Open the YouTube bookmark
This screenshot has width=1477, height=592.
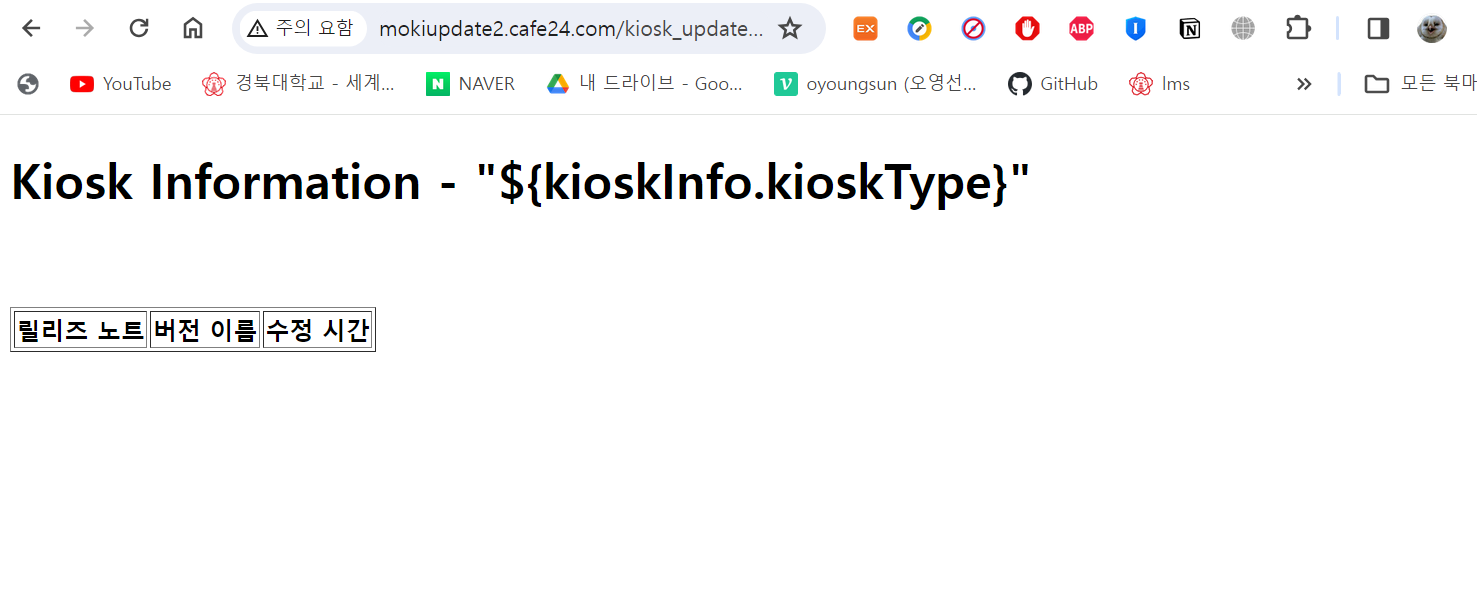(x=121, y=84)
